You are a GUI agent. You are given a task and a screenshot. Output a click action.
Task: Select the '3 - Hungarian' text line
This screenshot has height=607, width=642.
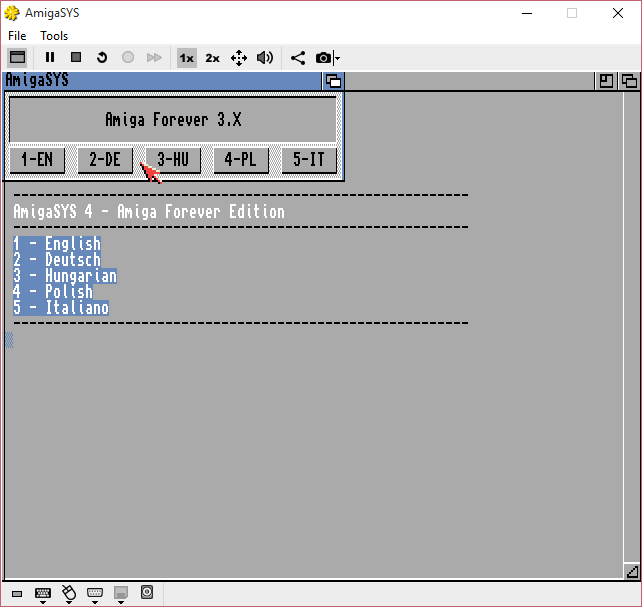(x=65, y=276)
